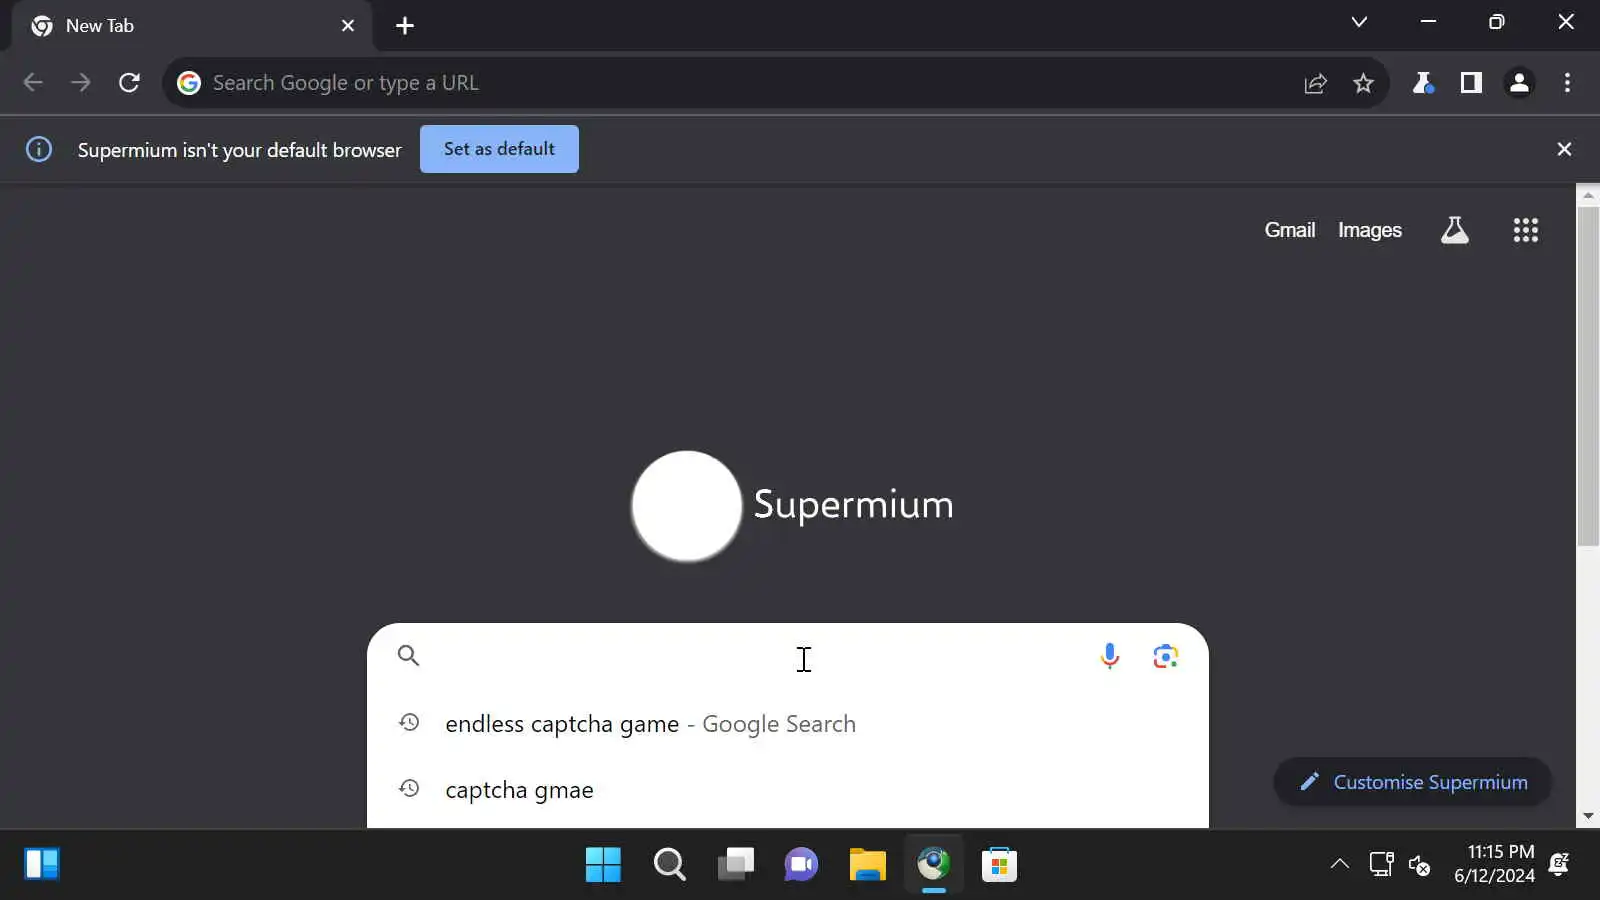Open the Windows Start menu
Image resolution: width=1600 pixels, height=900 pixels.
click(603, 864)
